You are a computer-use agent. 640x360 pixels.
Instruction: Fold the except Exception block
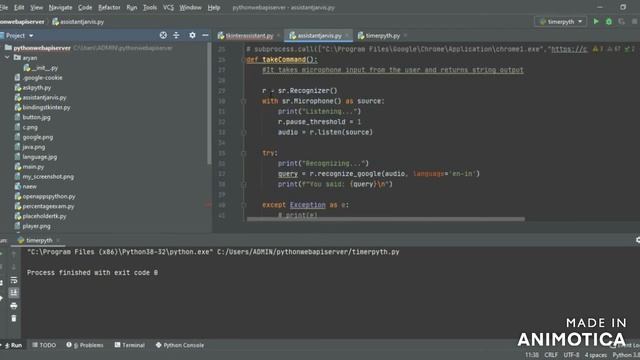(243, 205)
